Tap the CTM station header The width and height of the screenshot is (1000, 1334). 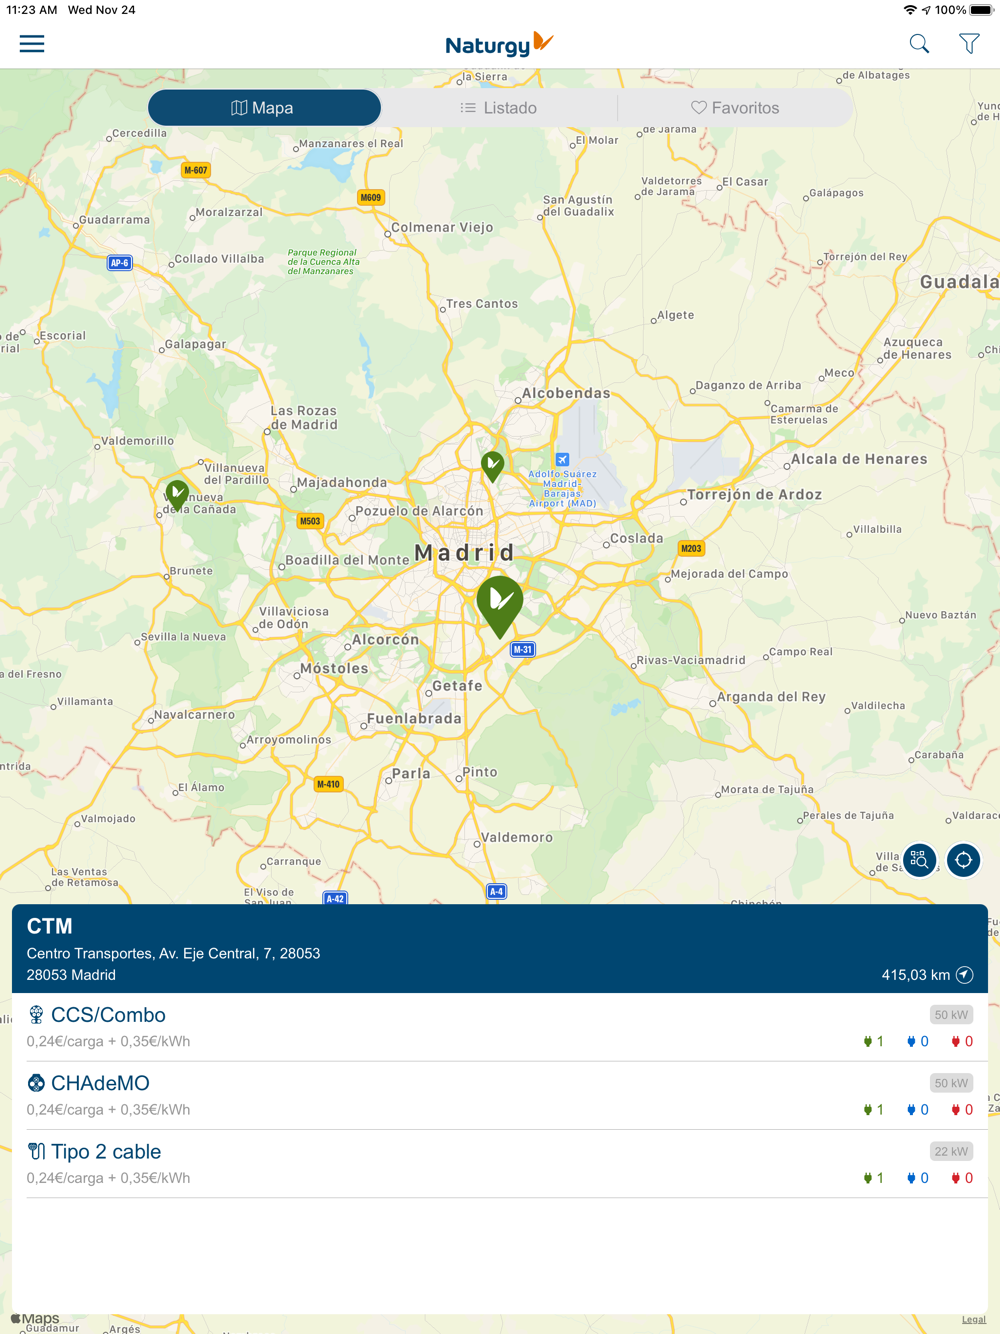(500, 949)
